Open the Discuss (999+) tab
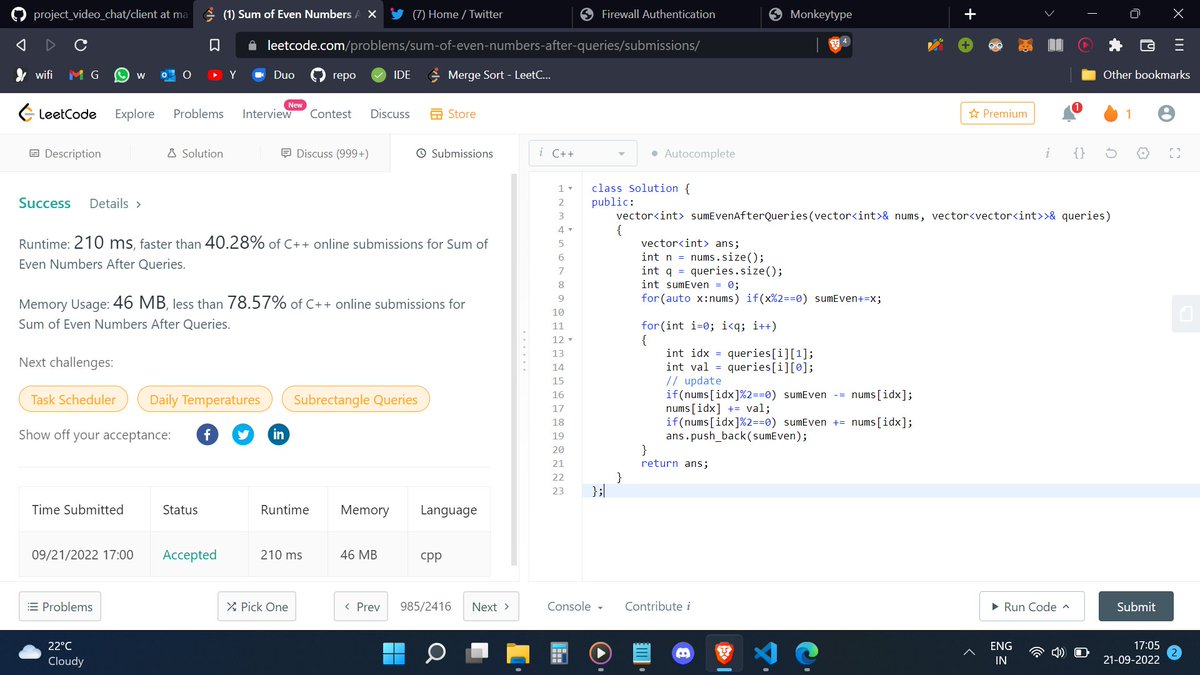 325,154
